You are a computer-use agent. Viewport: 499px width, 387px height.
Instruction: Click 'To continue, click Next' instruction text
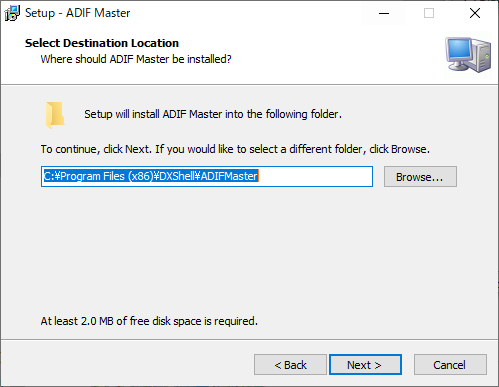(235, 149)
